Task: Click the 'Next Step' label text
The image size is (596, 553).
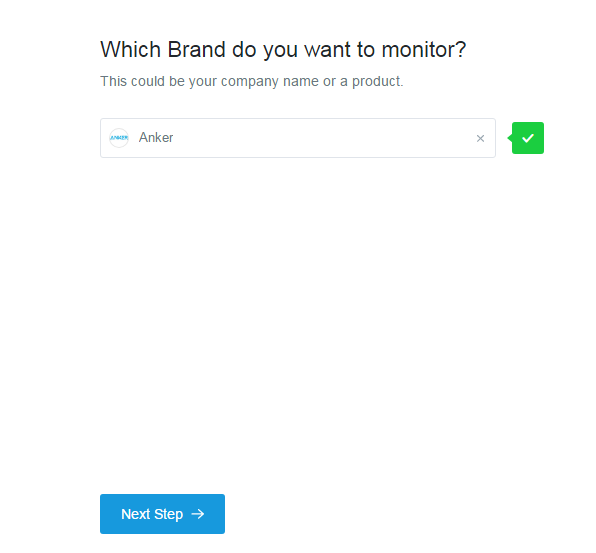Action: click(x=152, y=514)
